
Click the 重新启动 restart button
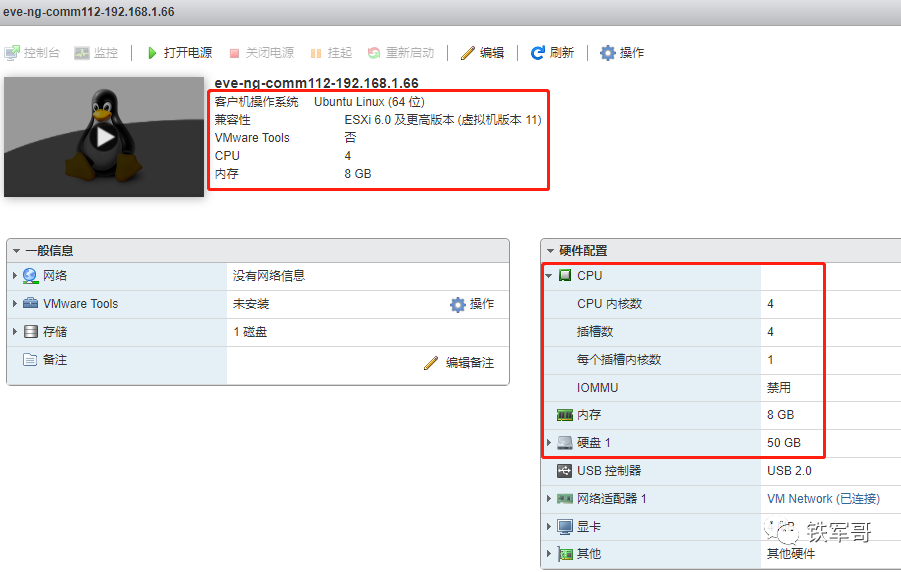point(401,53)
